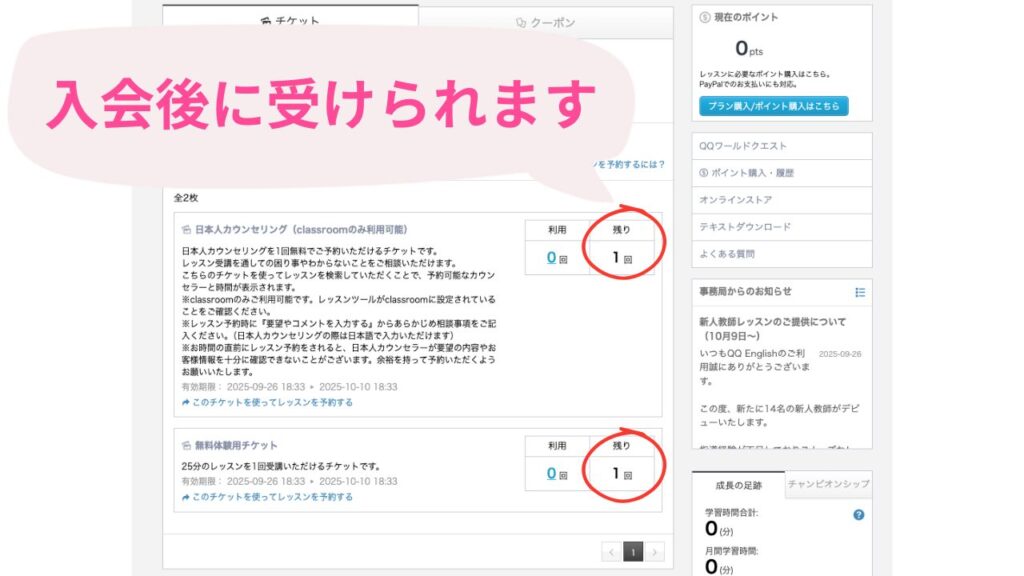Image resolution: width=1024 pixels, height=576 pixels.
Task: Open the よくある質問 sidebar link
Action: [727, 254]
